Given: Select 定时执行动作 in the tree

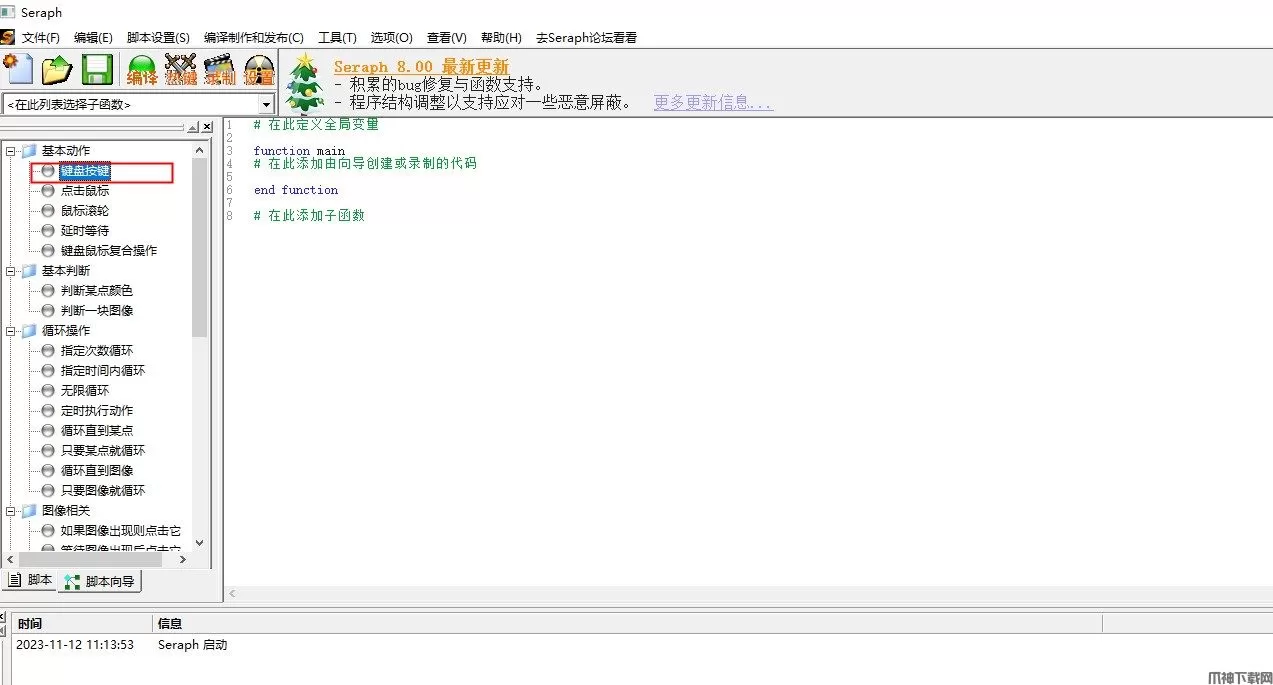Looking at the screenshot, I should 97,411.
